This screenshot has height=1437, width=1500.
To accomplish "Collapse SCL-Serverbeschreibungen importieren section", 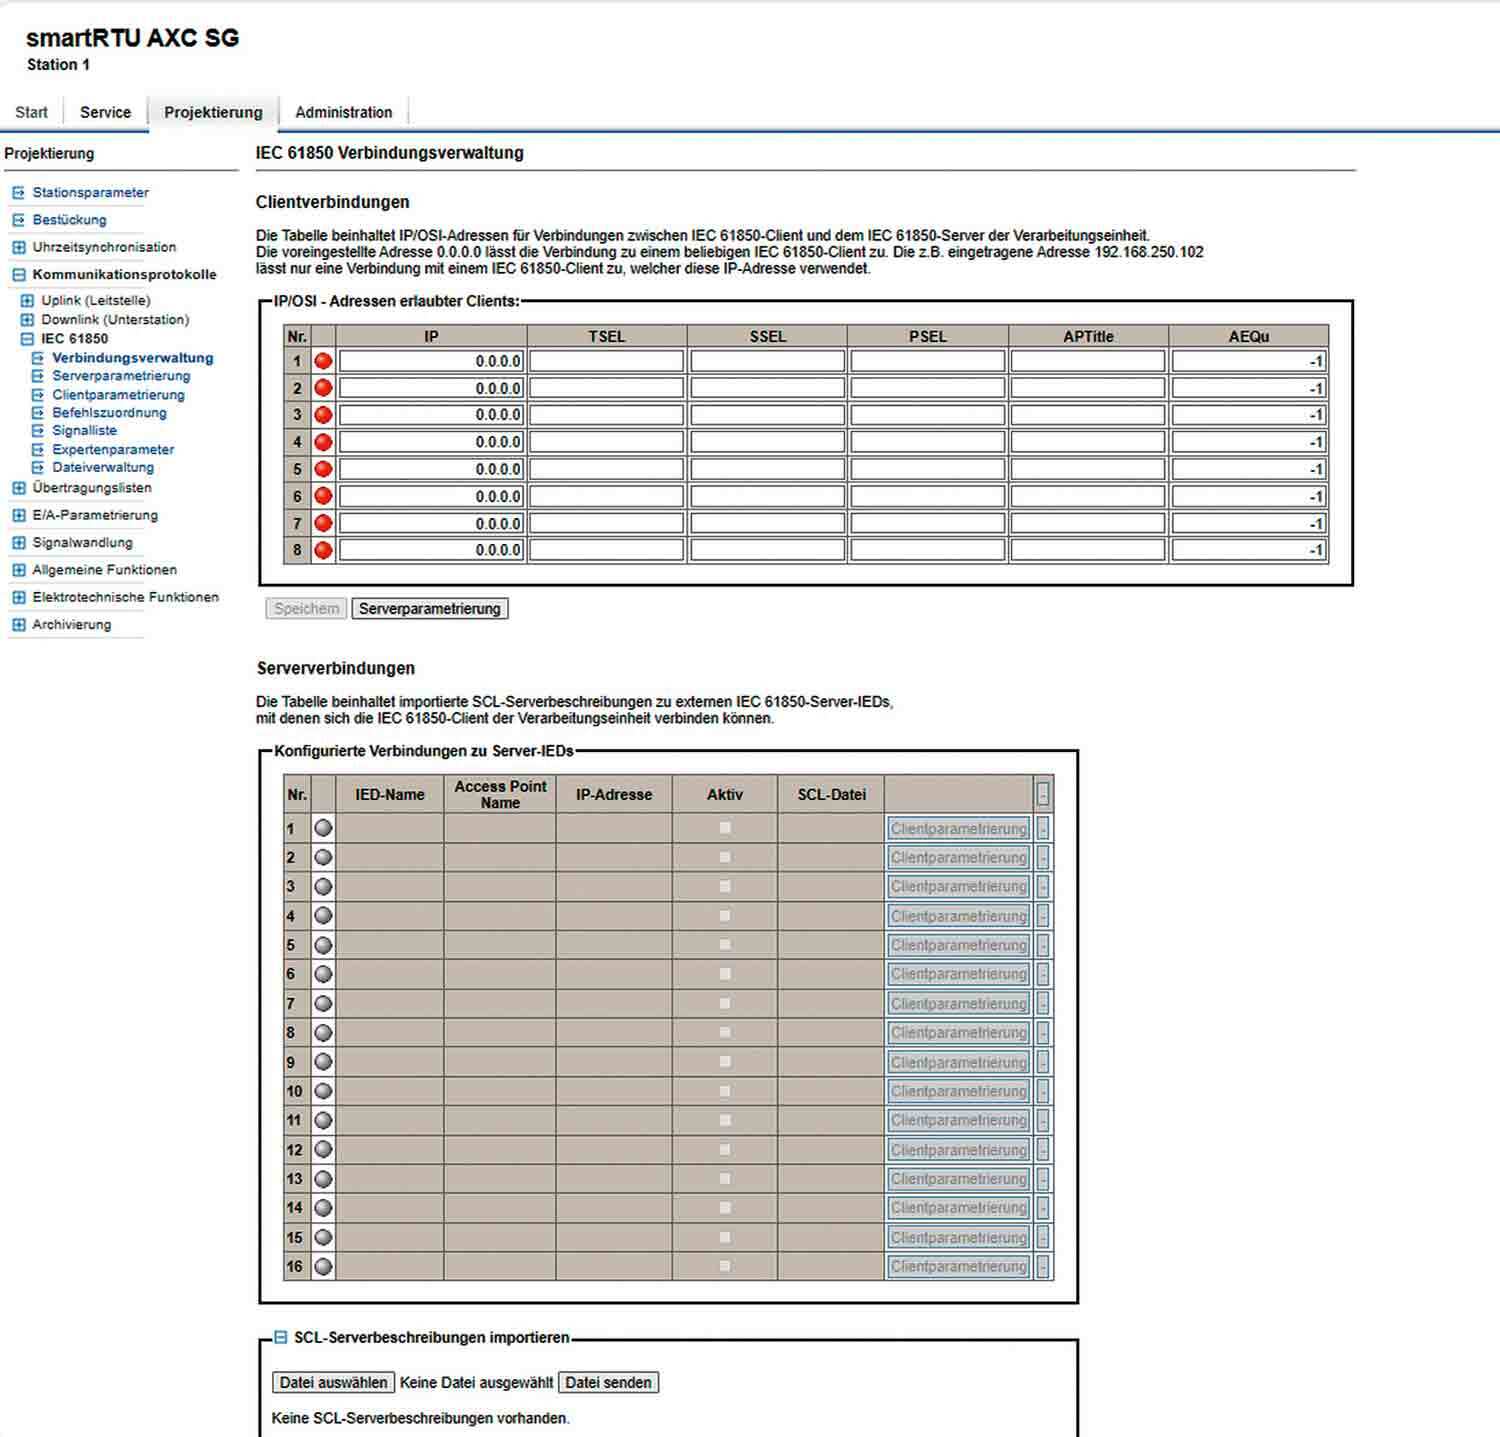I will pos(281,1337).
